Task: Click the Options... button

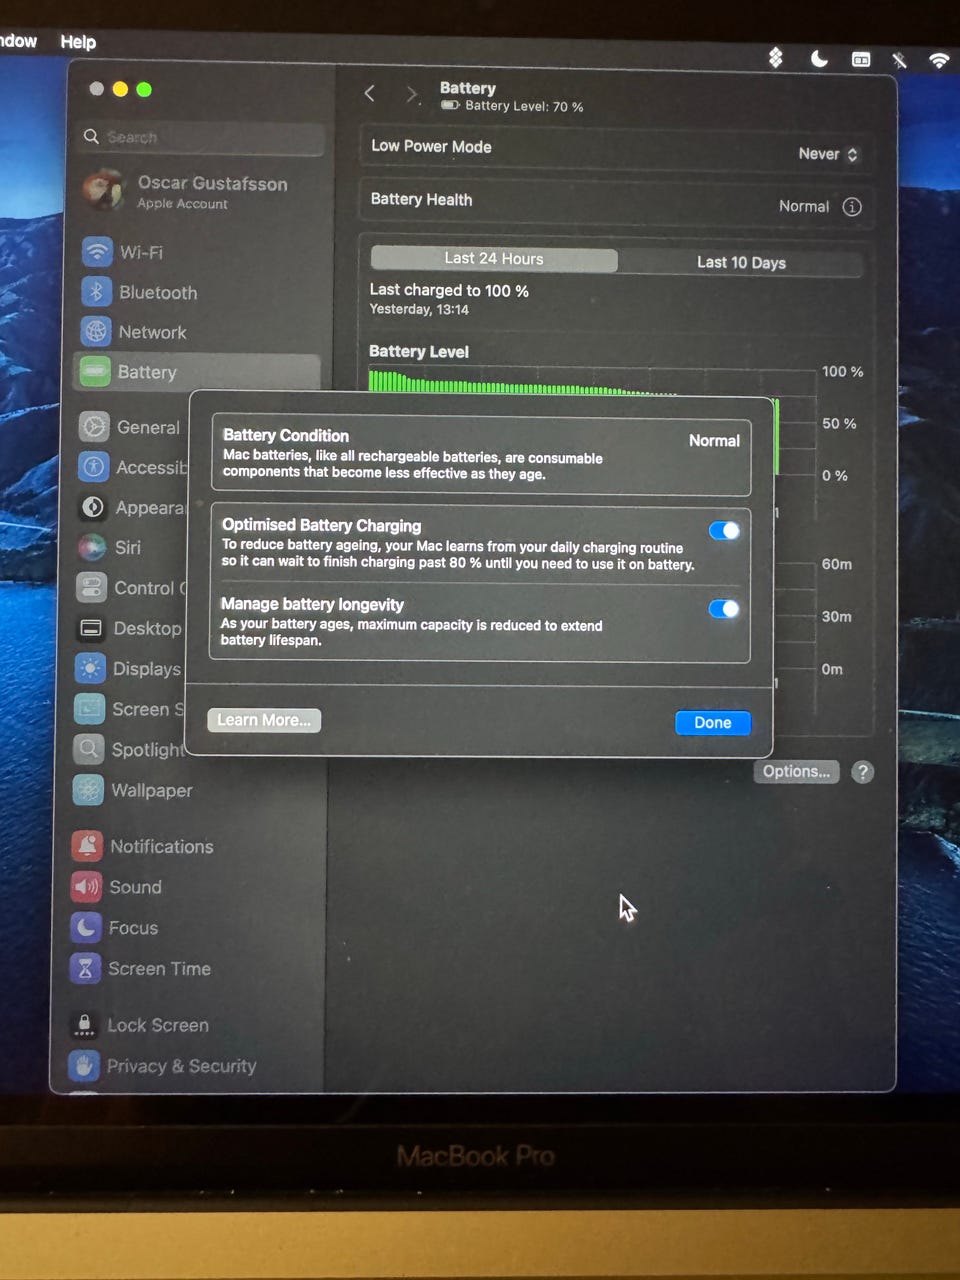Action: 796,772
